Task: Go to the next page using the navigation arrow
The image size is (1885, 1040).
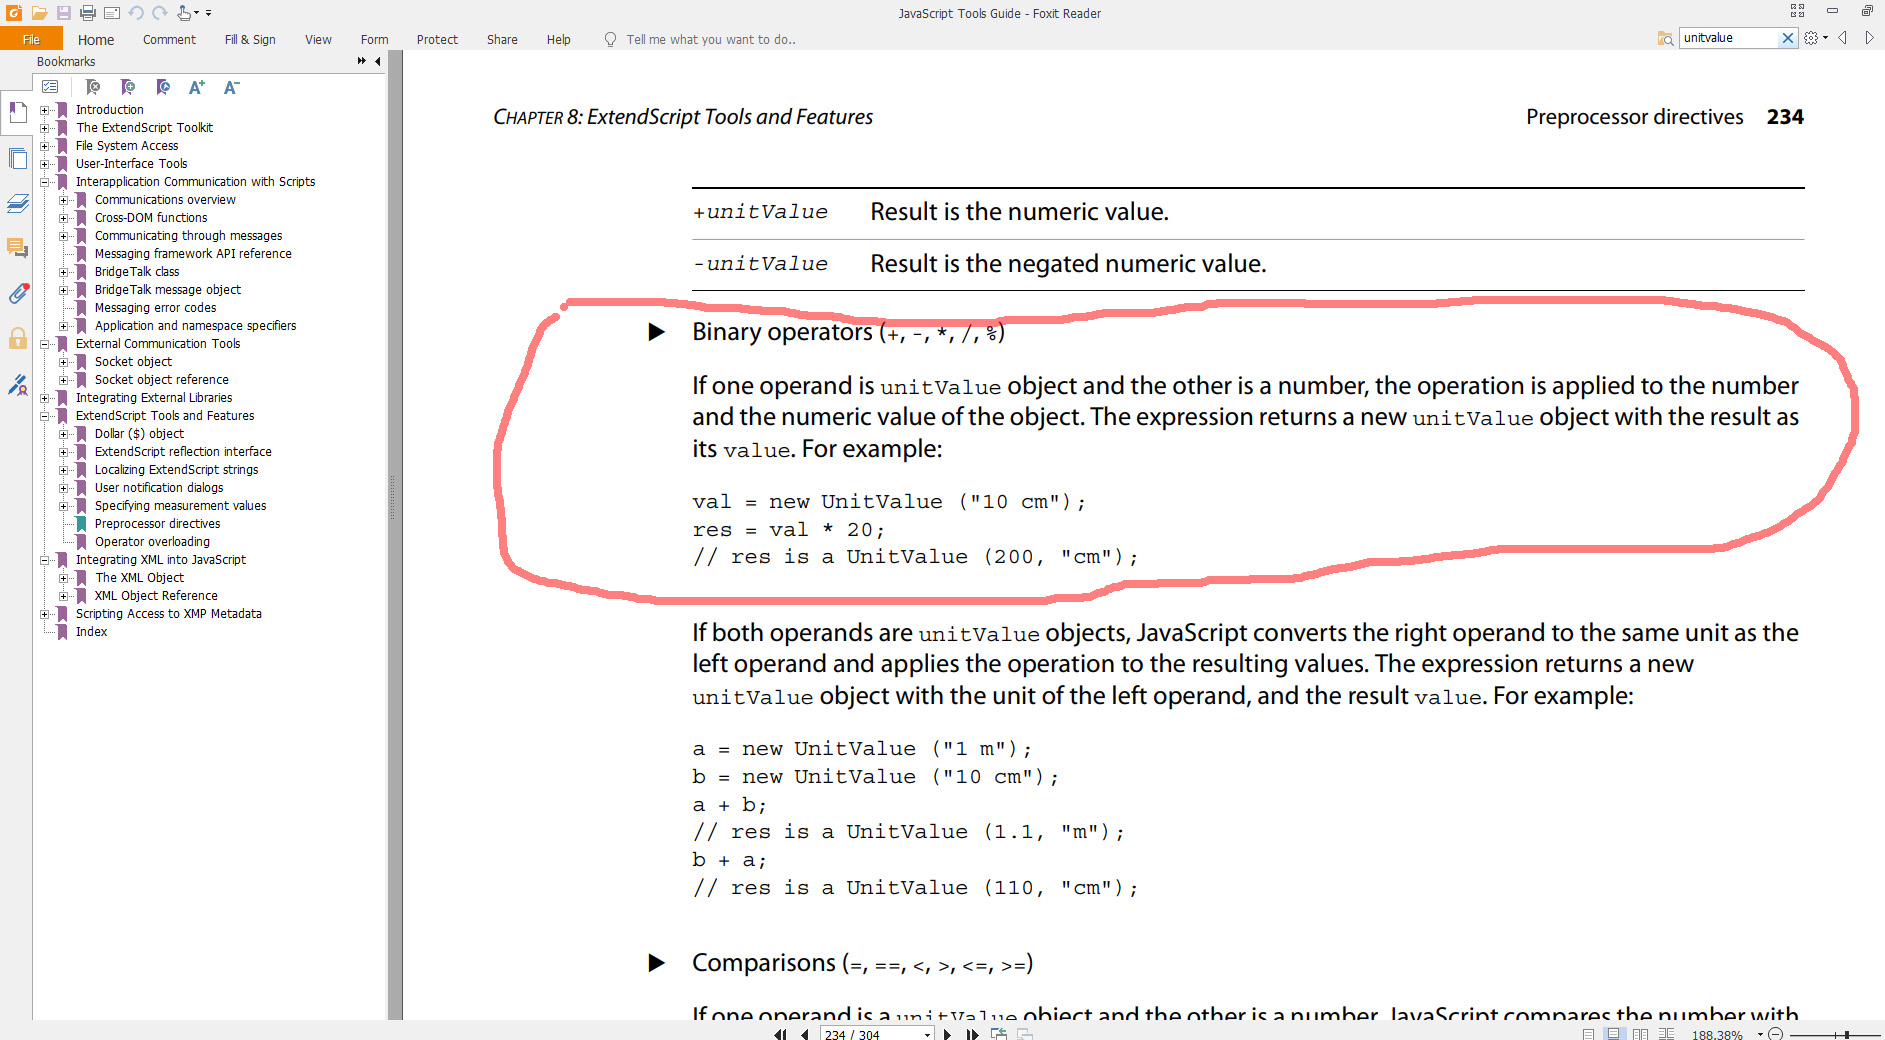Action: 947,1034
